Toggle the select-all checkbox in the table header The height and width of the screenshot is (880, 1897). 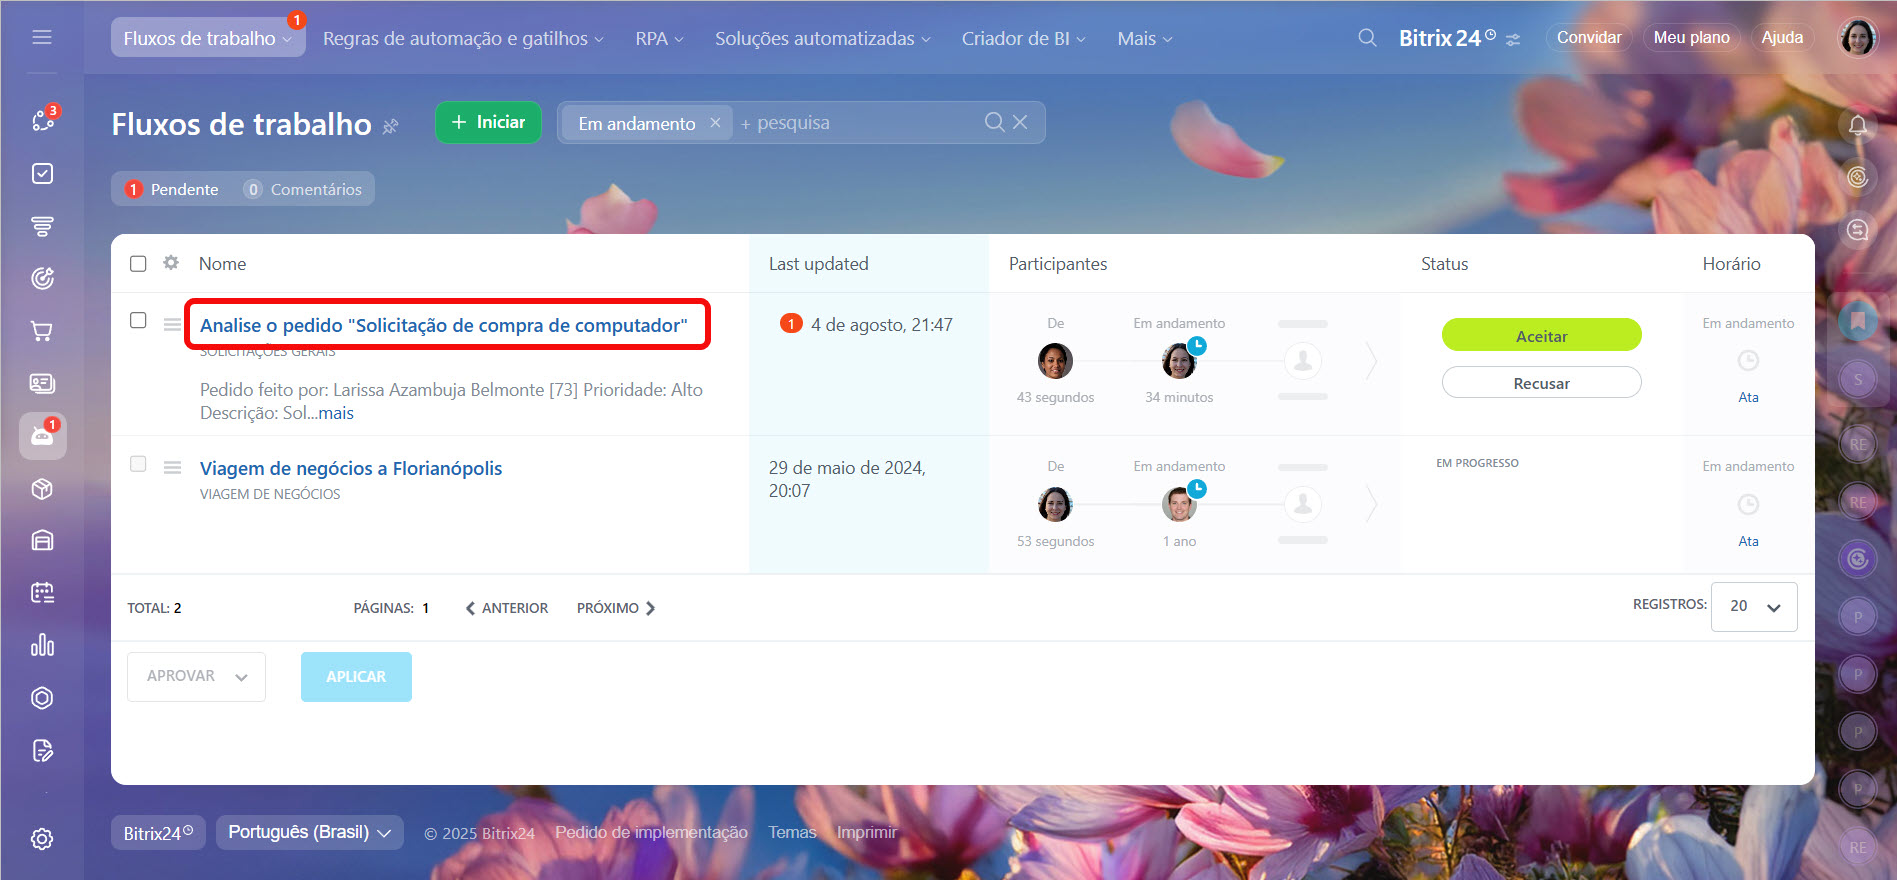138,263
